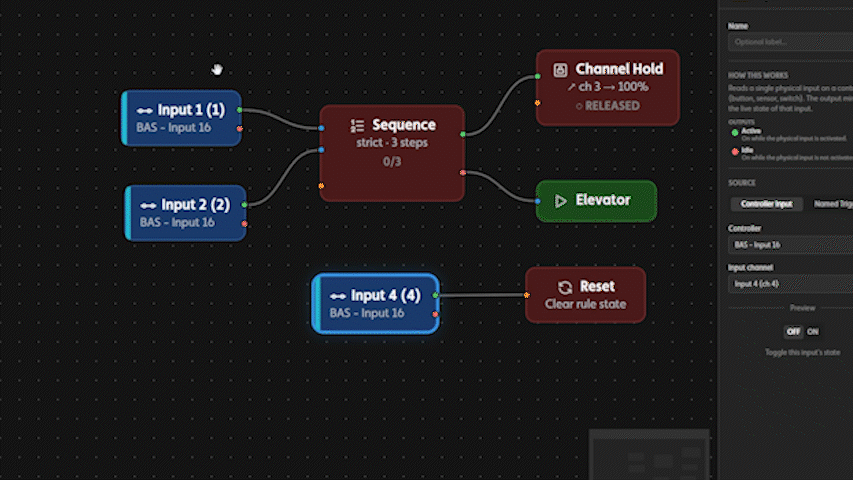Click Input 1 red idle output port

[239, 129]
